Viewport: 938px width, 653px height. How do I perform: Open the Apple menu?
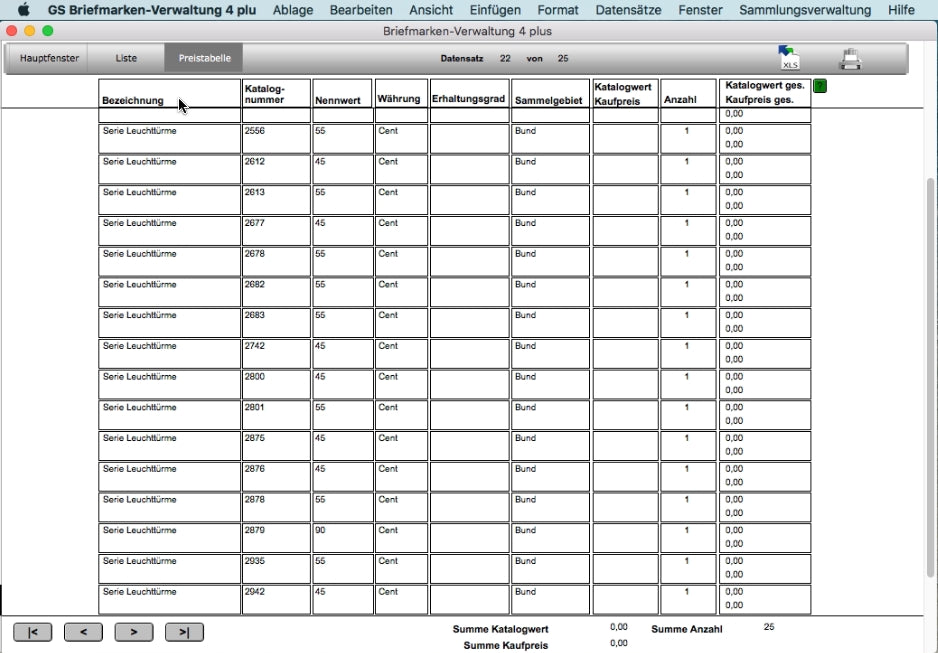pos(22,10)
